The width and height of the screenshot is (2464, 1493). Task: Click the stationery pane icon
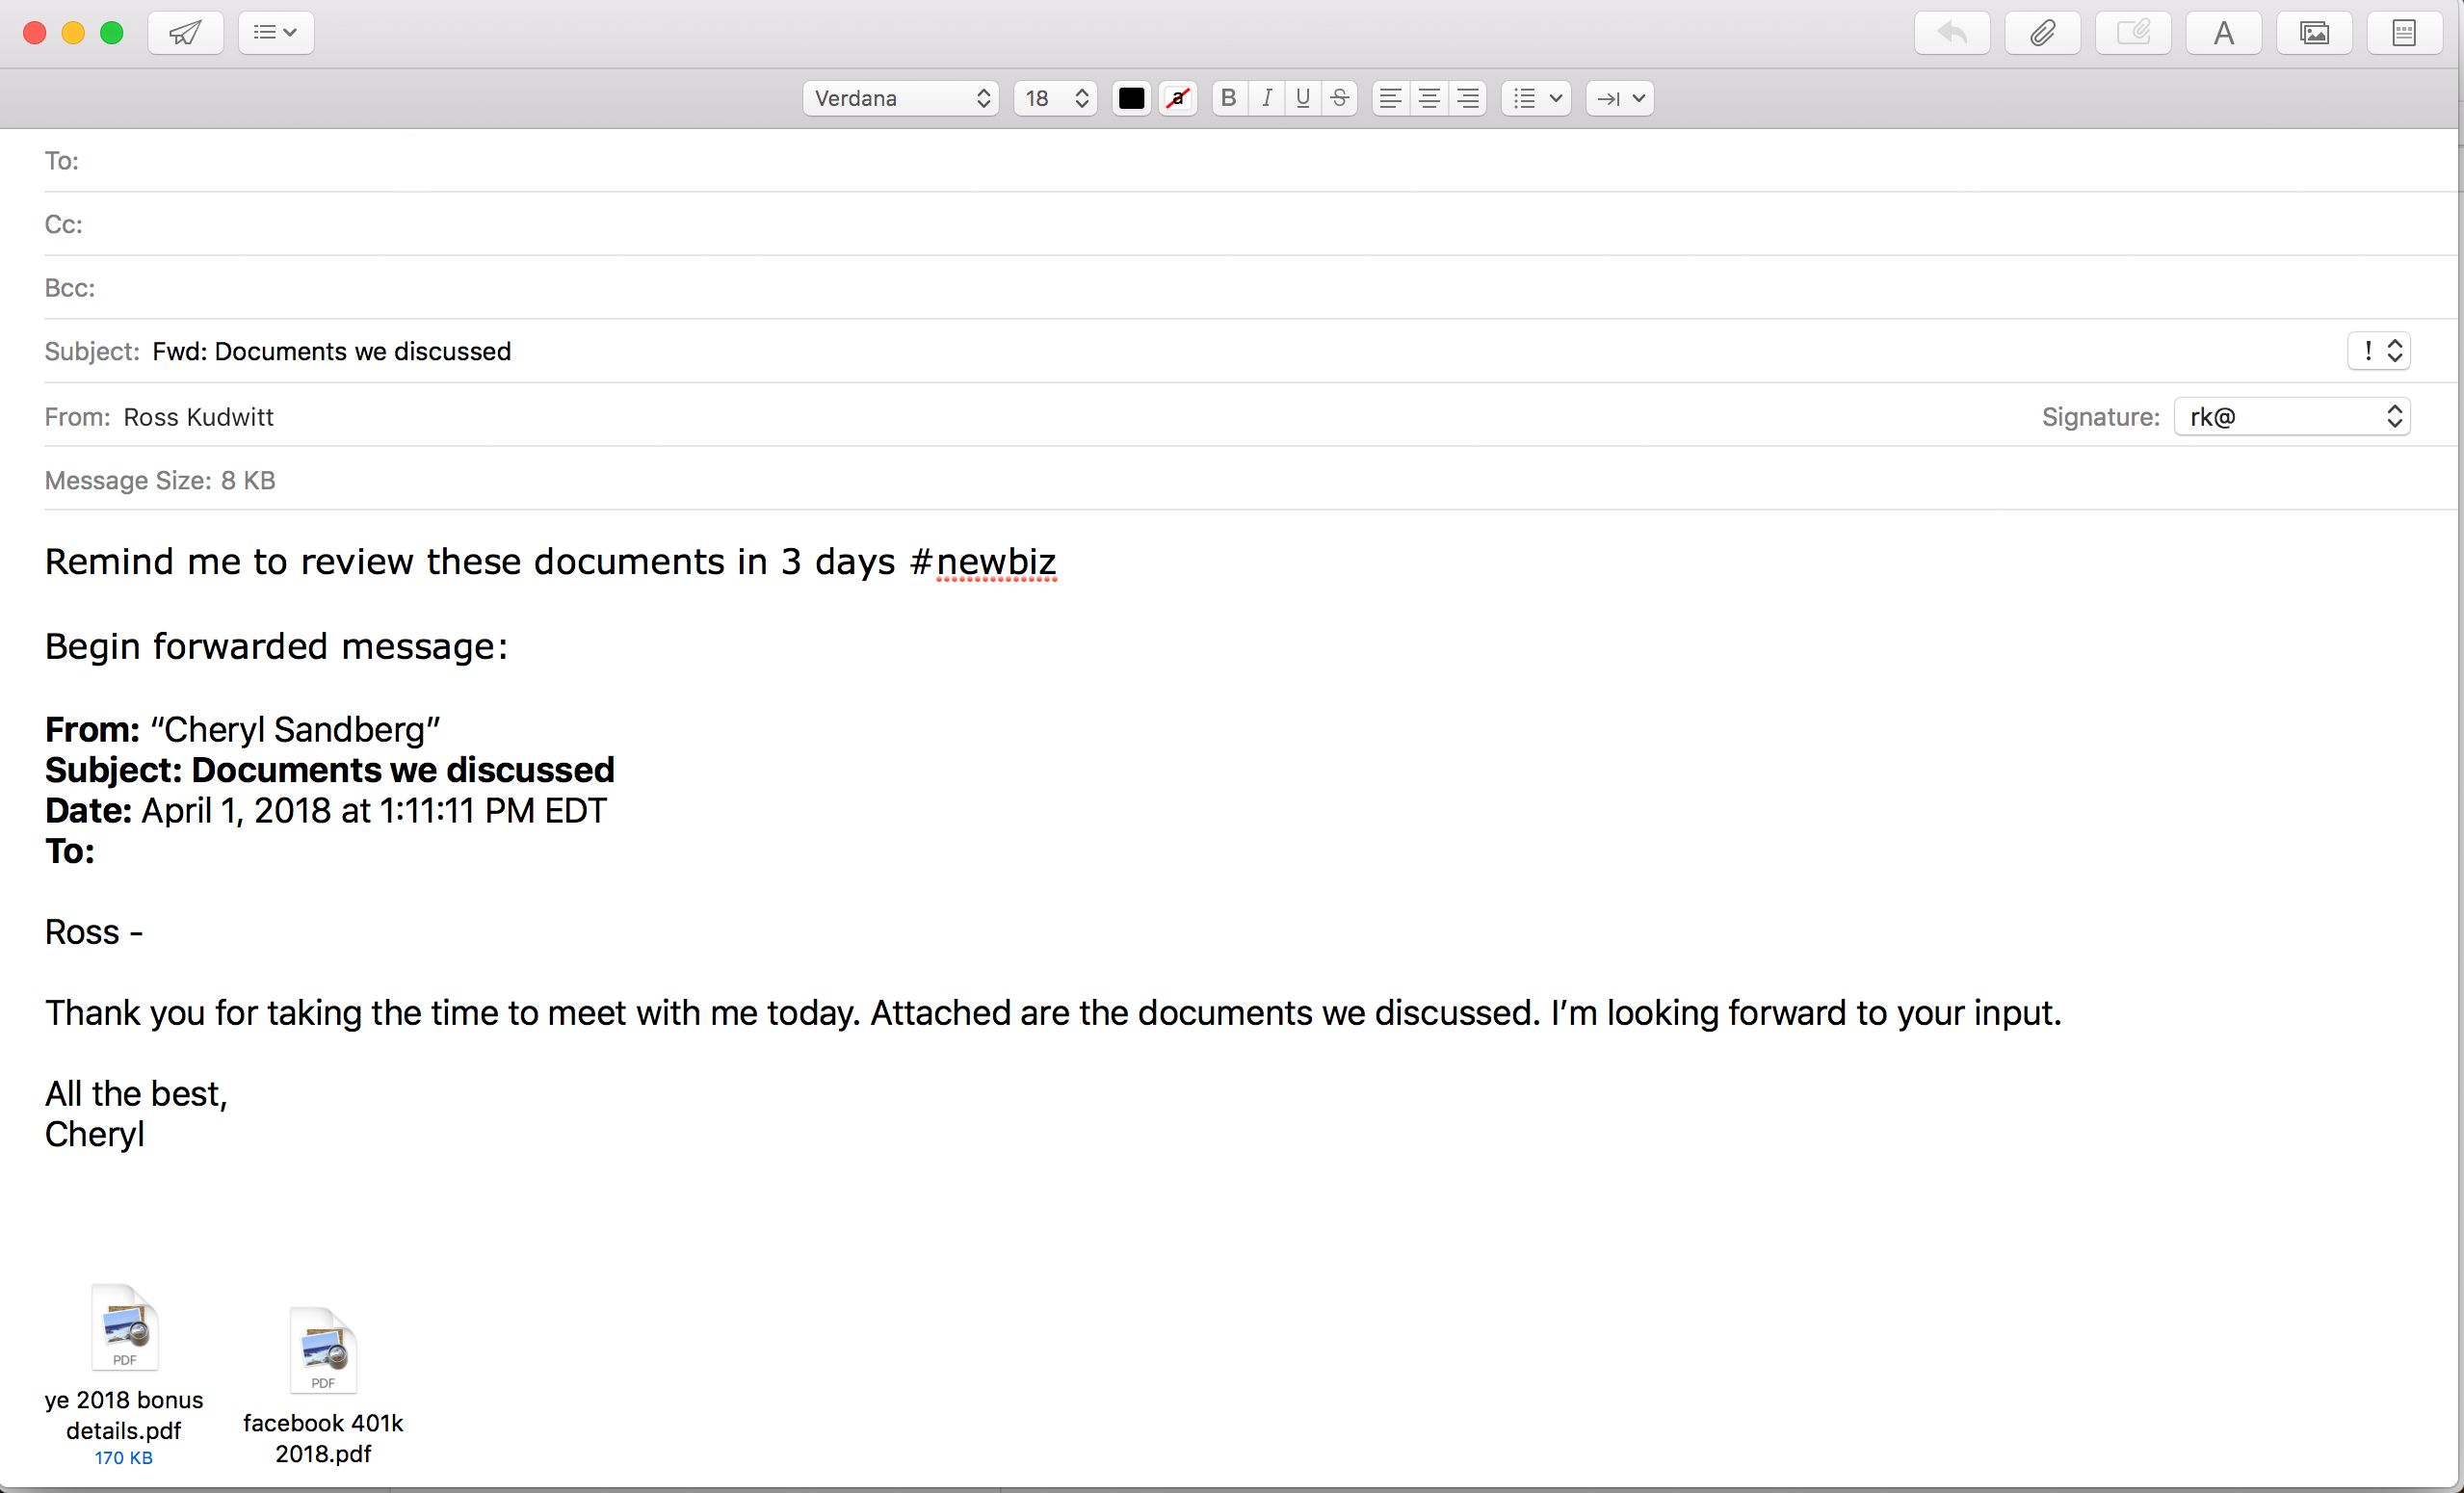(x=2404, y=33)
